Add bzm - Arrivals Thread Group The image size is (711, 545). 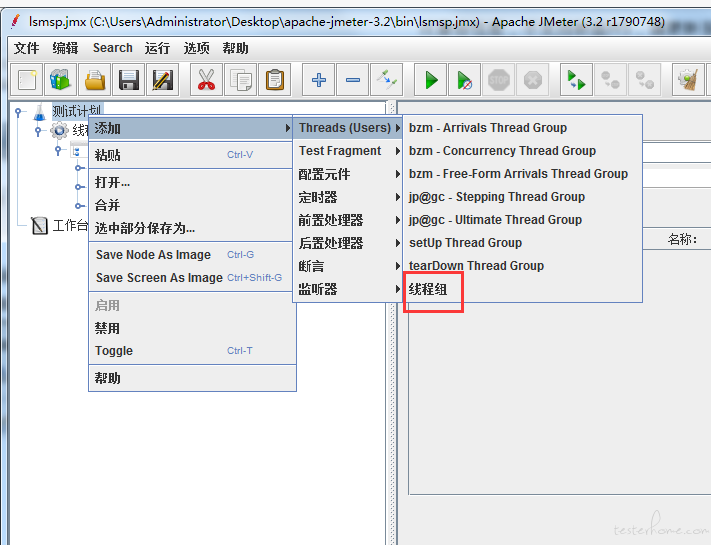click(522, 128)
